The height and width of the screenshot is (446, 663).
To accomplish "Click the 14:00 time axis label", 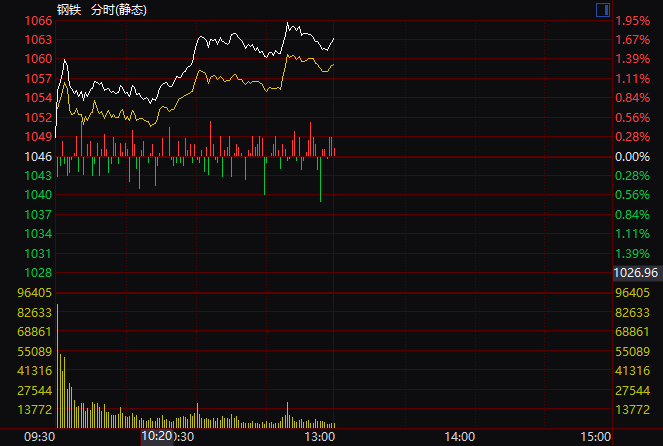I will (459, 437).
